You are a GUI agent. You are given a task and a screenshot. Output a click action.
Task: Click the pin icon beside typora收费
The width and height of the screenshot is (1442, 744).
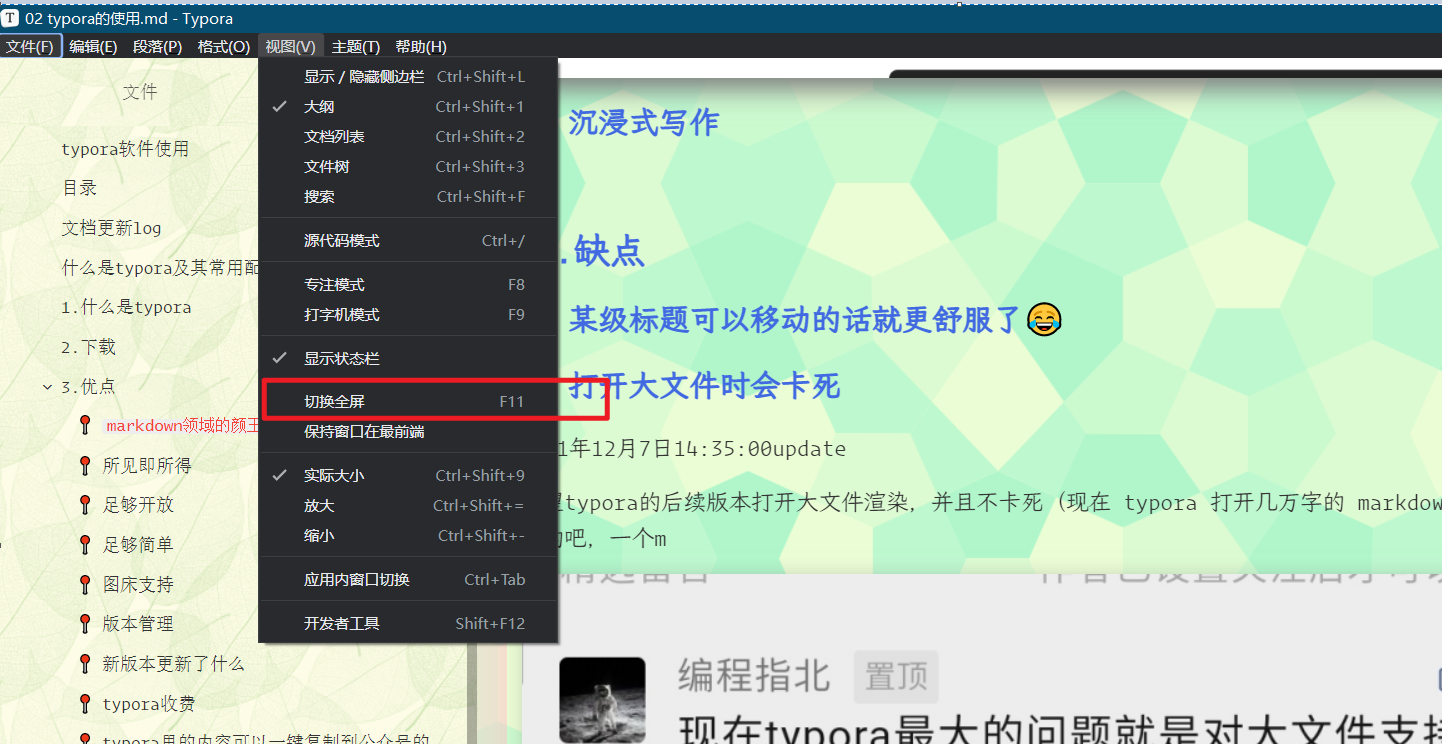click(85, 704)
